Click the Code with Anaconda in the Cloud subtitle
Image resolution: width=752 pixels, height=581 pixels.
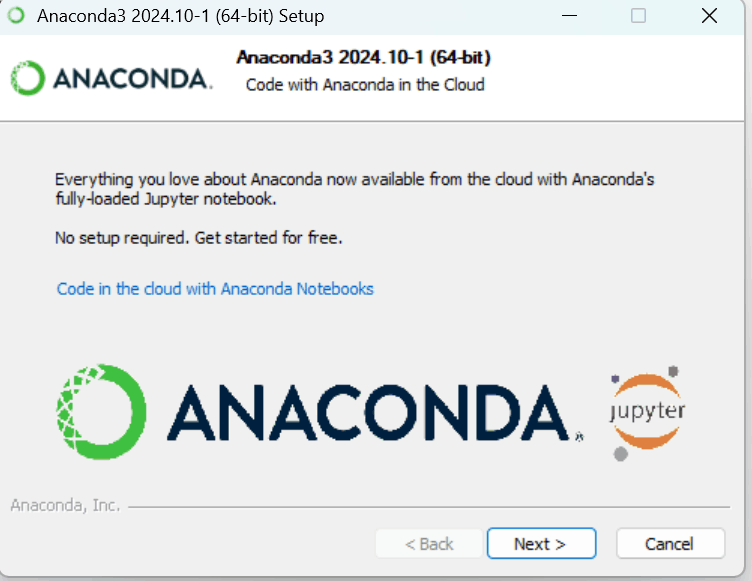click(x=365, y=85)
